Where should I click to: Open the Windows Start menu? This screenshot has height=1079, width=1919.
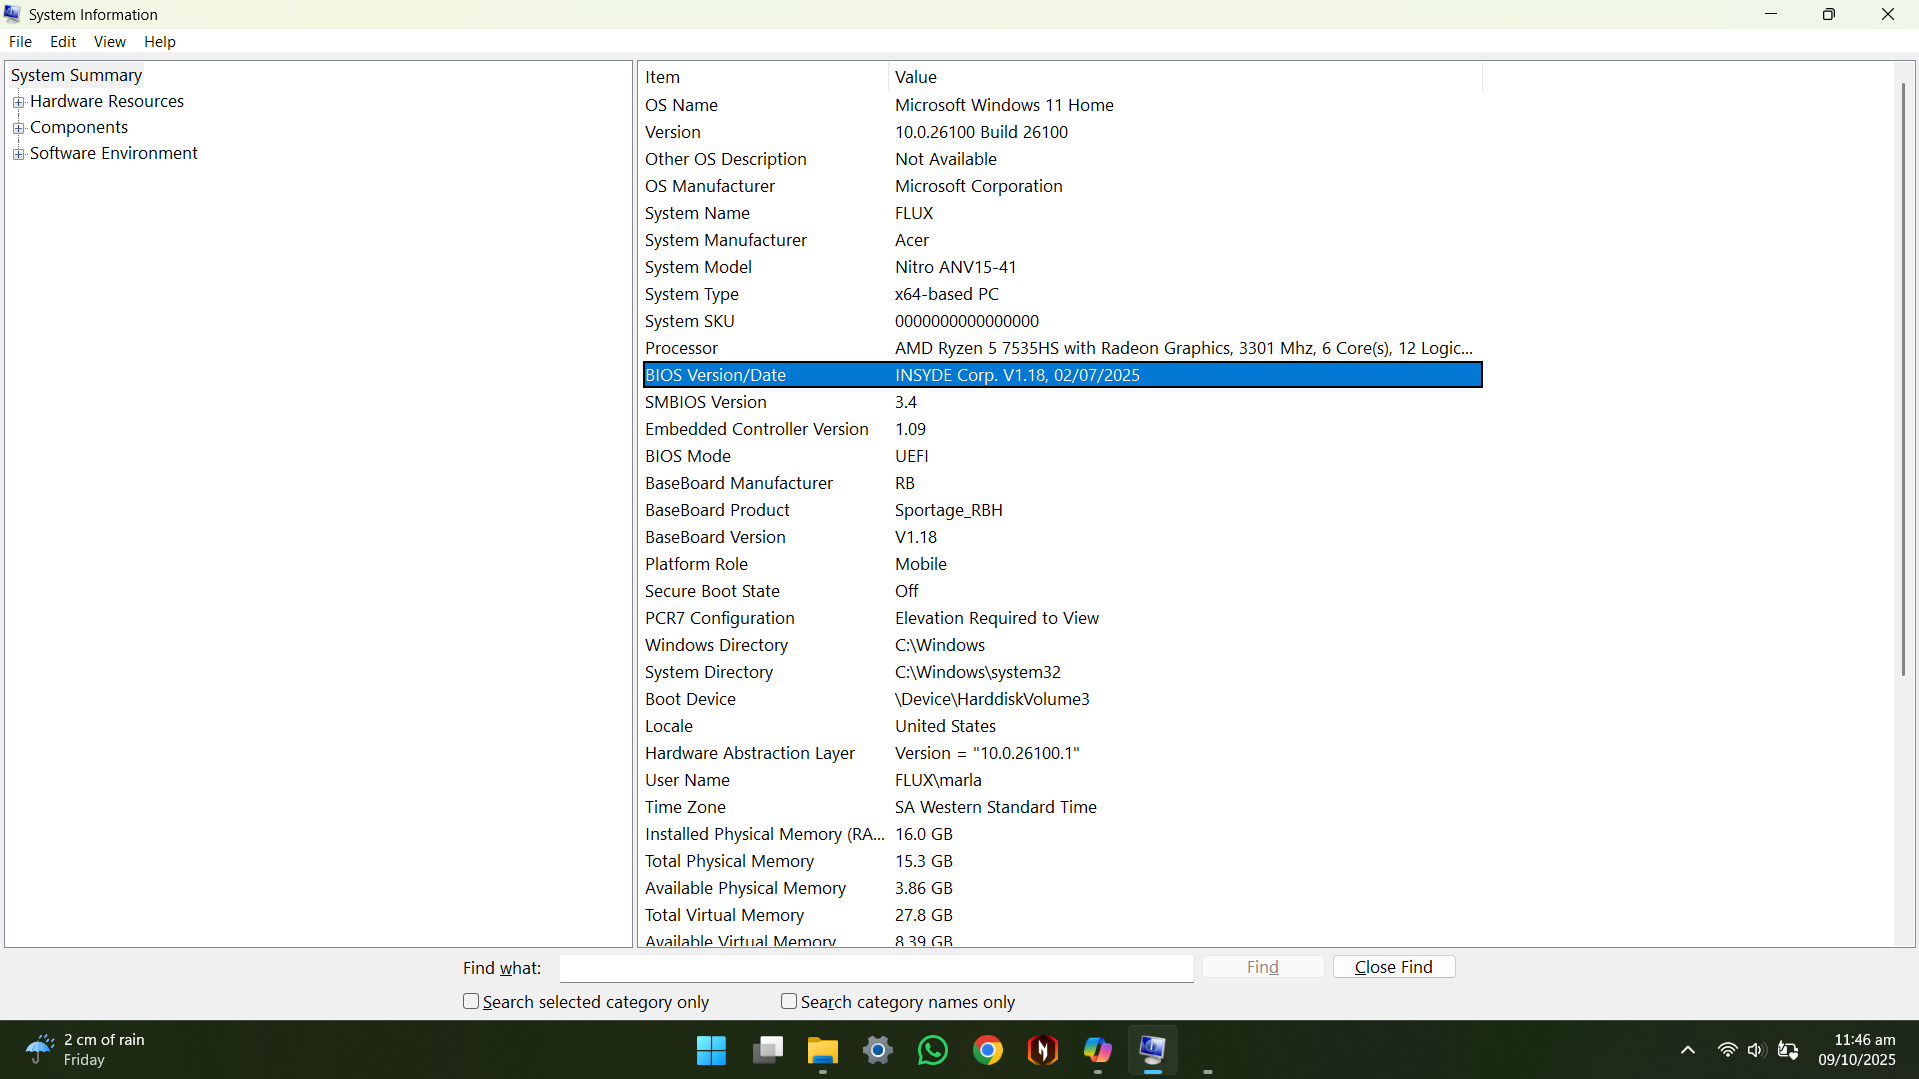[x=711, y=1050]
